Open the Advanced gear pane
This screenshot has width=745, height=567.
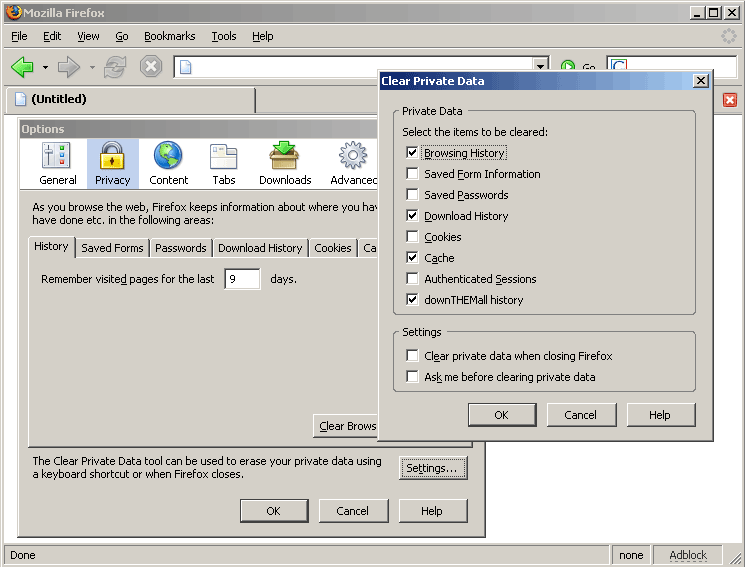[x=353, y=163]
